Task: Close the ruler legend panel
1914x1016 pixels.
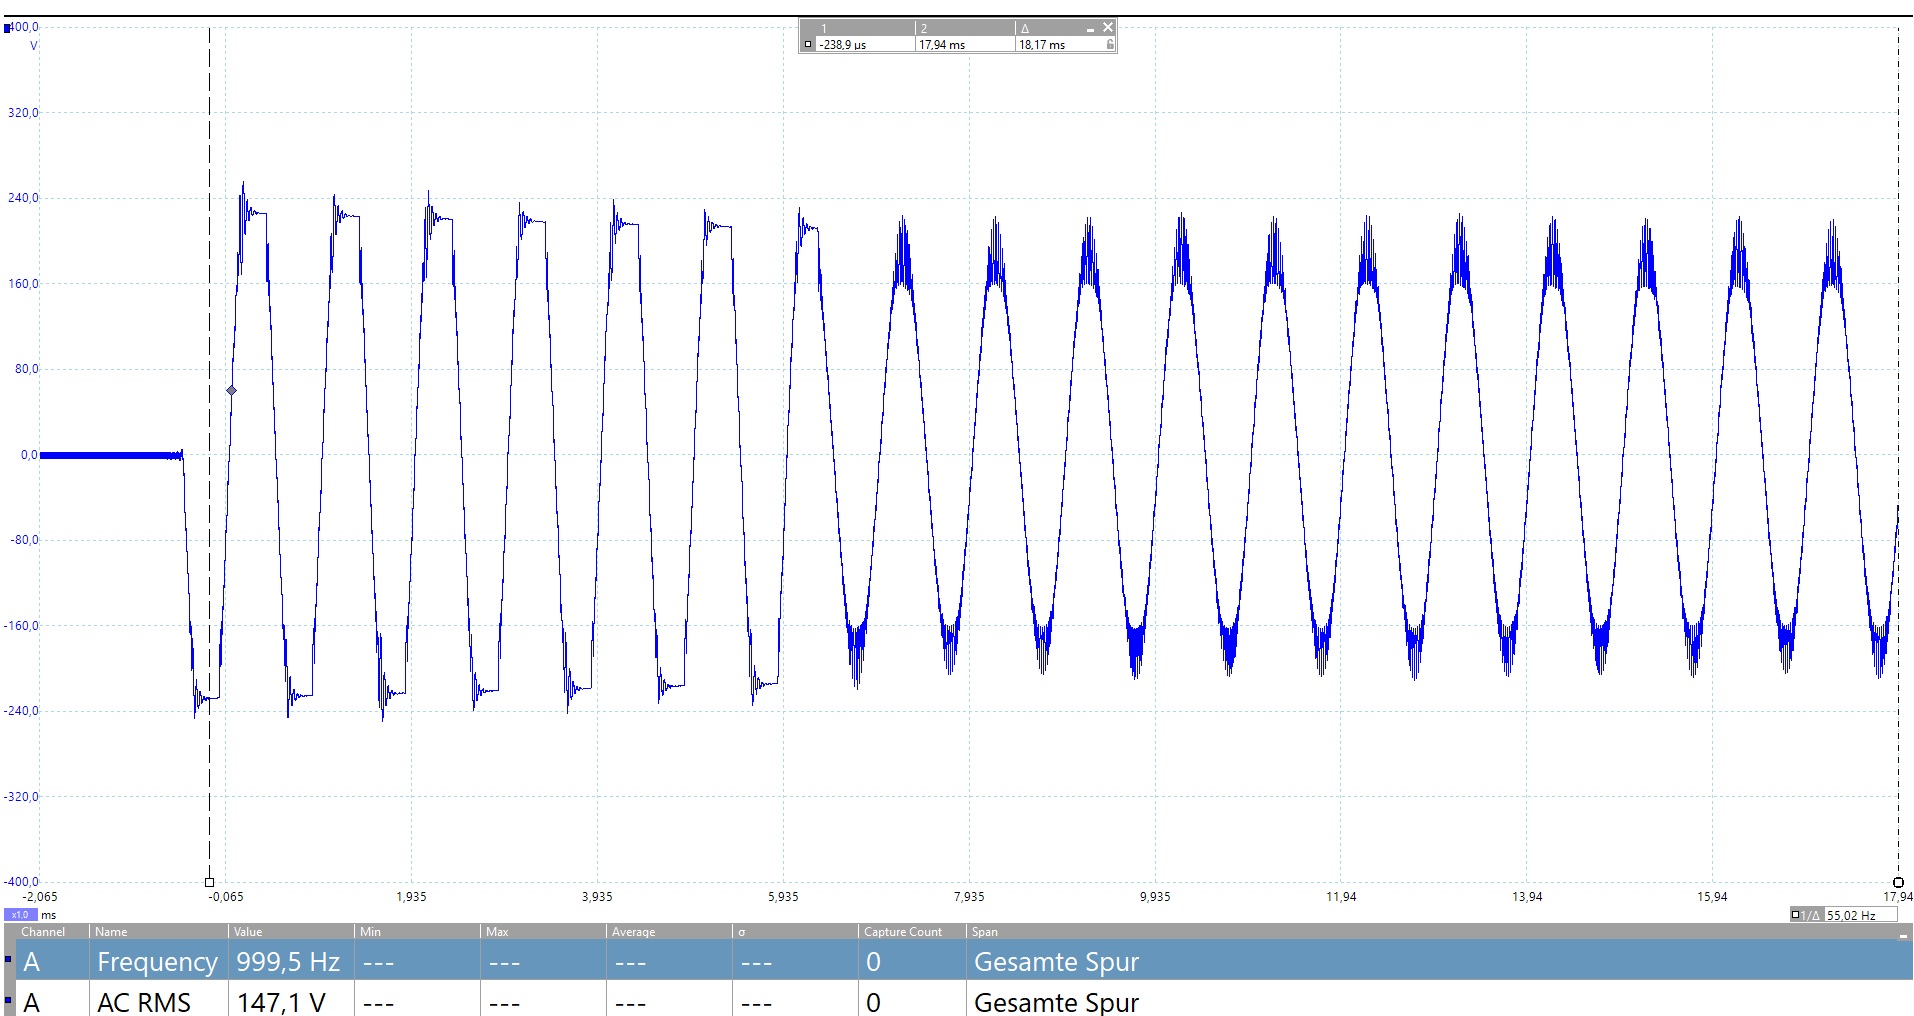Action: 1107,27
